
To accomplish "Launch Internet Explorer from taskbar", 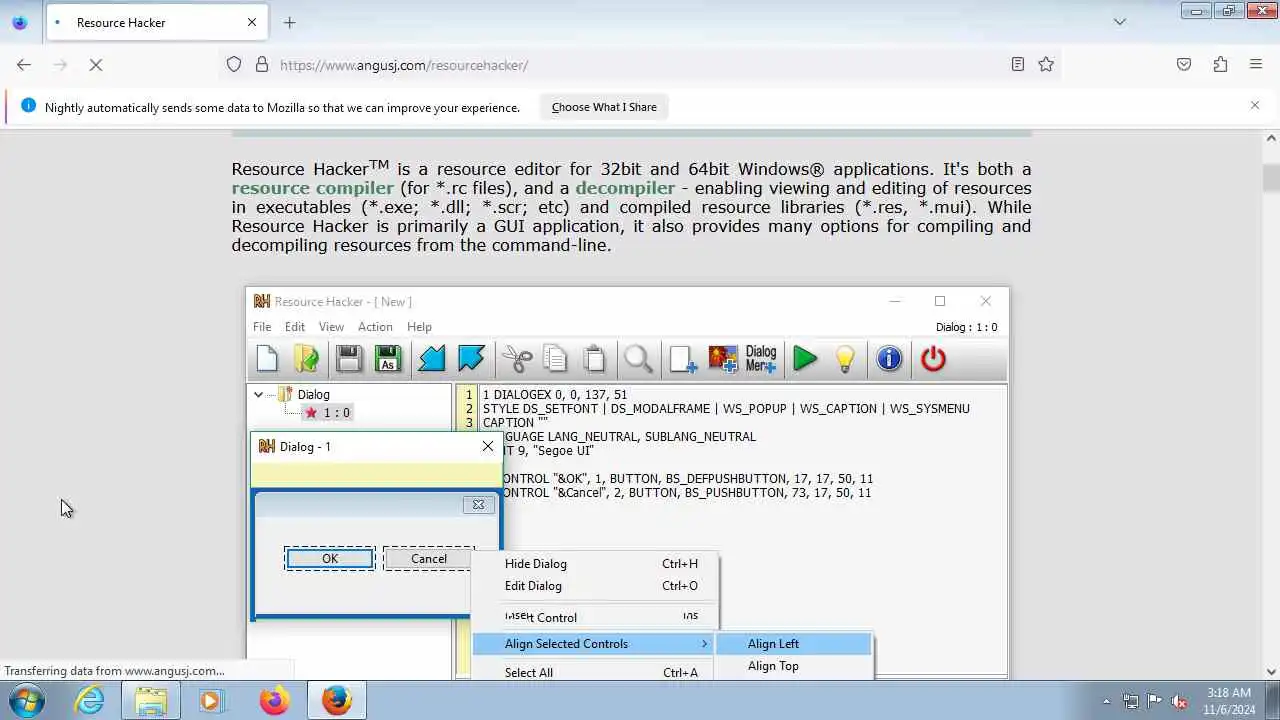I will [x=90, y=701].
